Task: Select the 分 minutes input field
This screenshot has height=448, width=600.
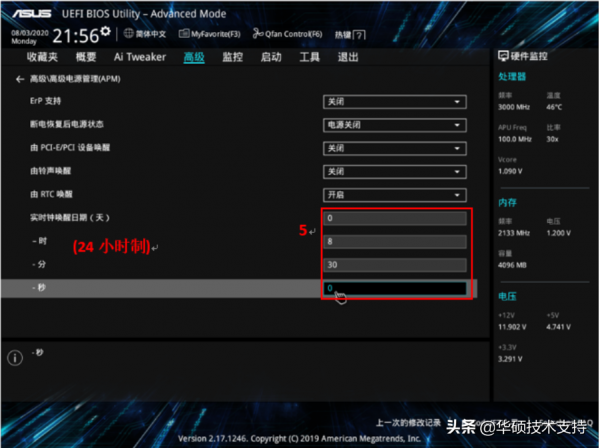Action: (394, 264)
